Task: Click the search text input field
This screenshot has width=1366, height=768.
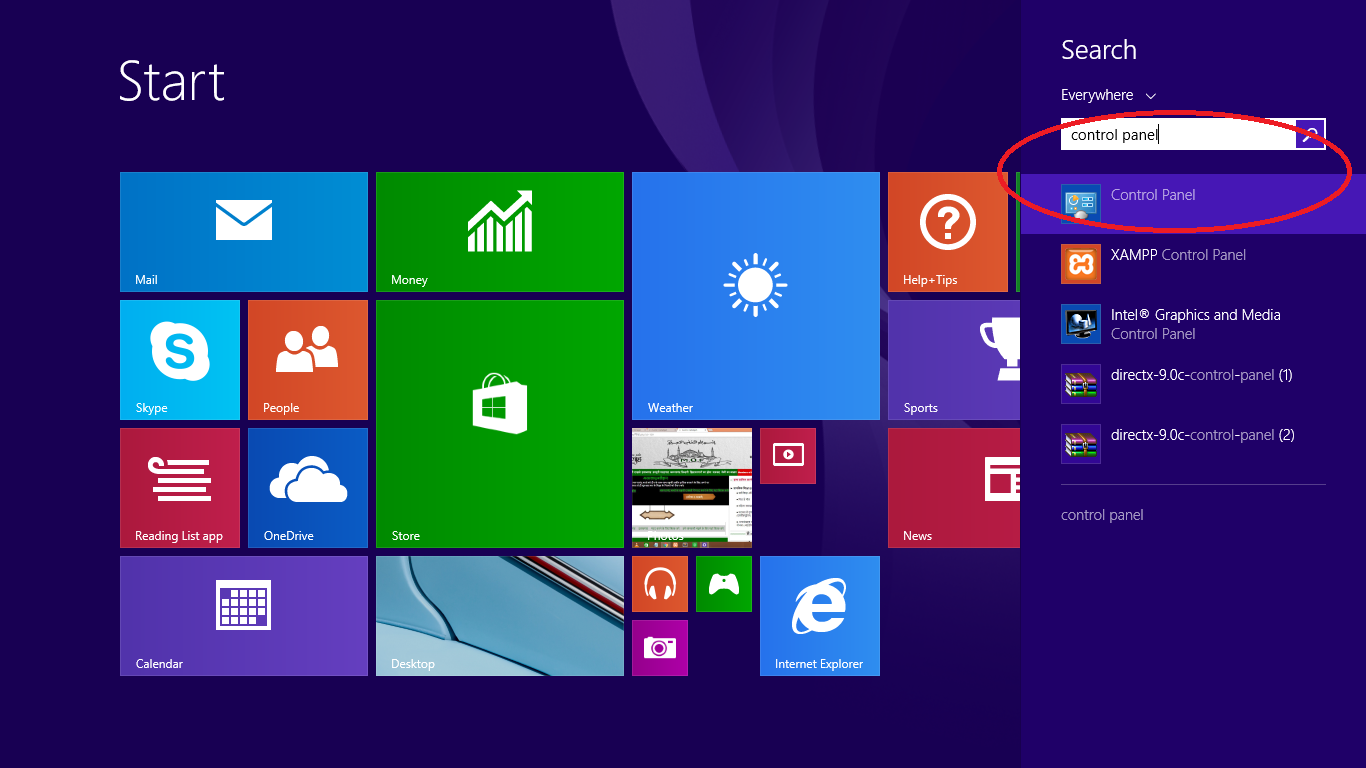Action: (1177, 134)
